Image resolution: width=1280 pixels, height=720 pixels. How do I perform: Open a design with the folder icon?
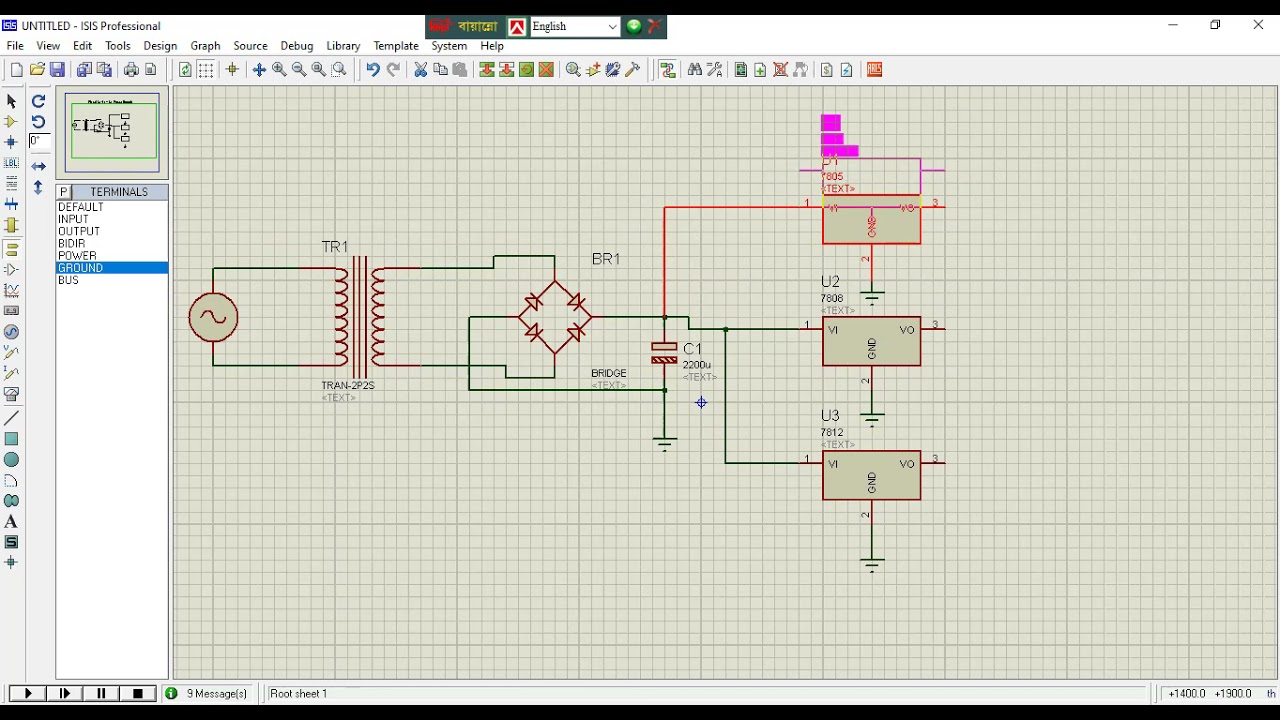[x=37, y=70]
